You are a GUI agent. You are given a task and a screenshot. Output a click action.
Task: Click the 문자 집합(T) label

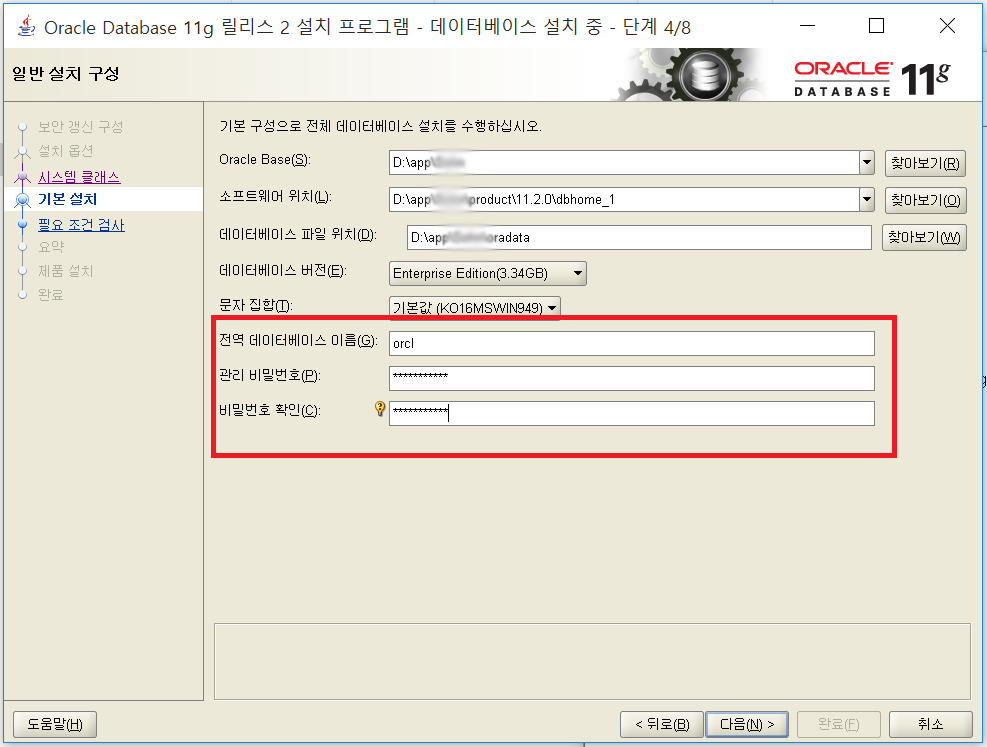256,305
